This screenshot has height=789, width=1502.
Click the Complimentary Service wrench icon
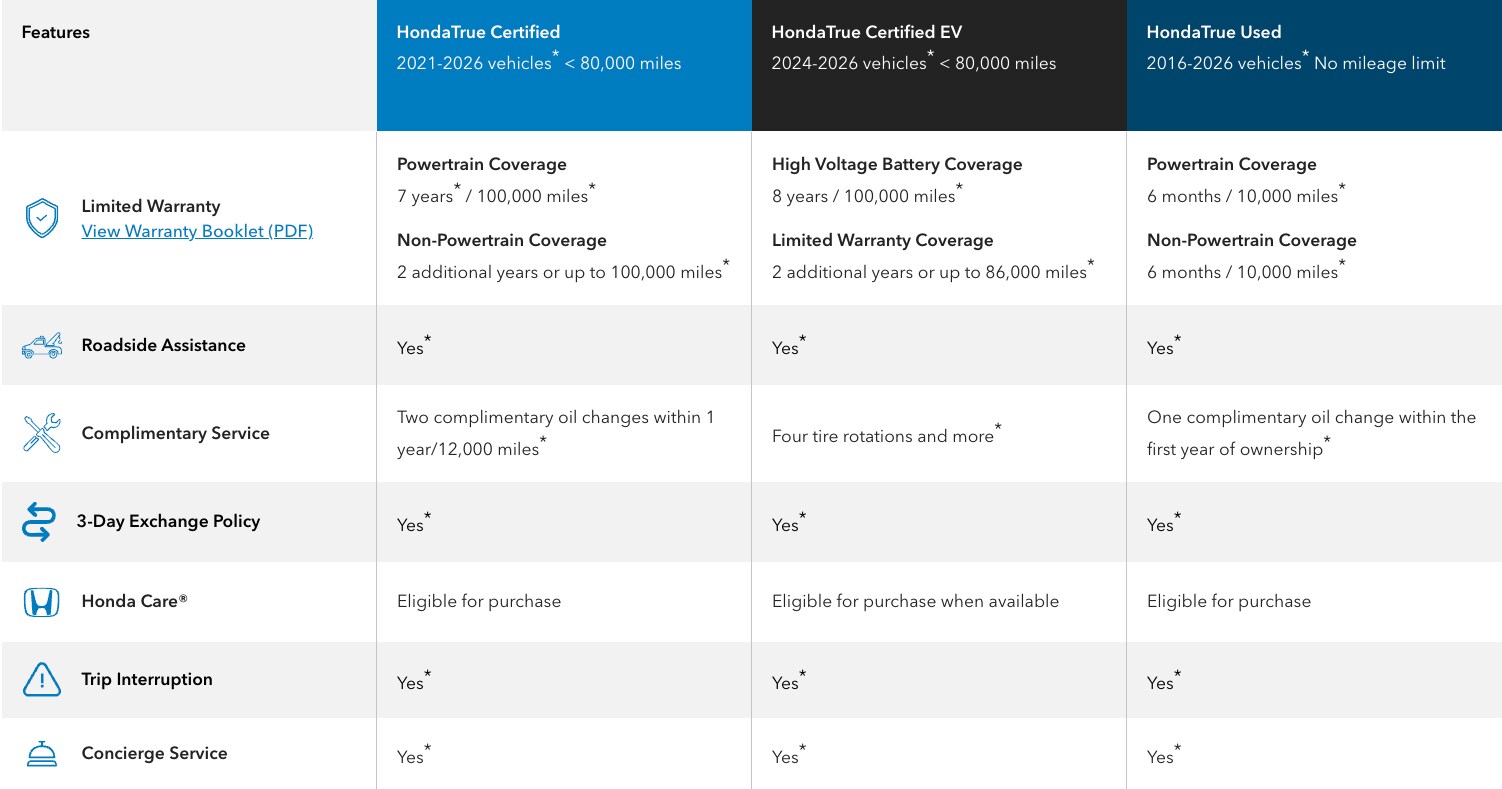(41, 433)
